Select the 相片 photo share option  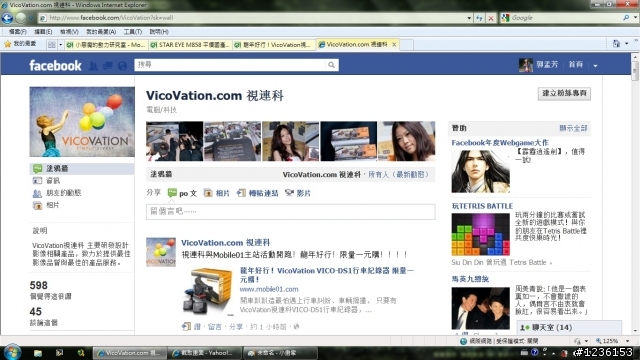tap(217, 193)
